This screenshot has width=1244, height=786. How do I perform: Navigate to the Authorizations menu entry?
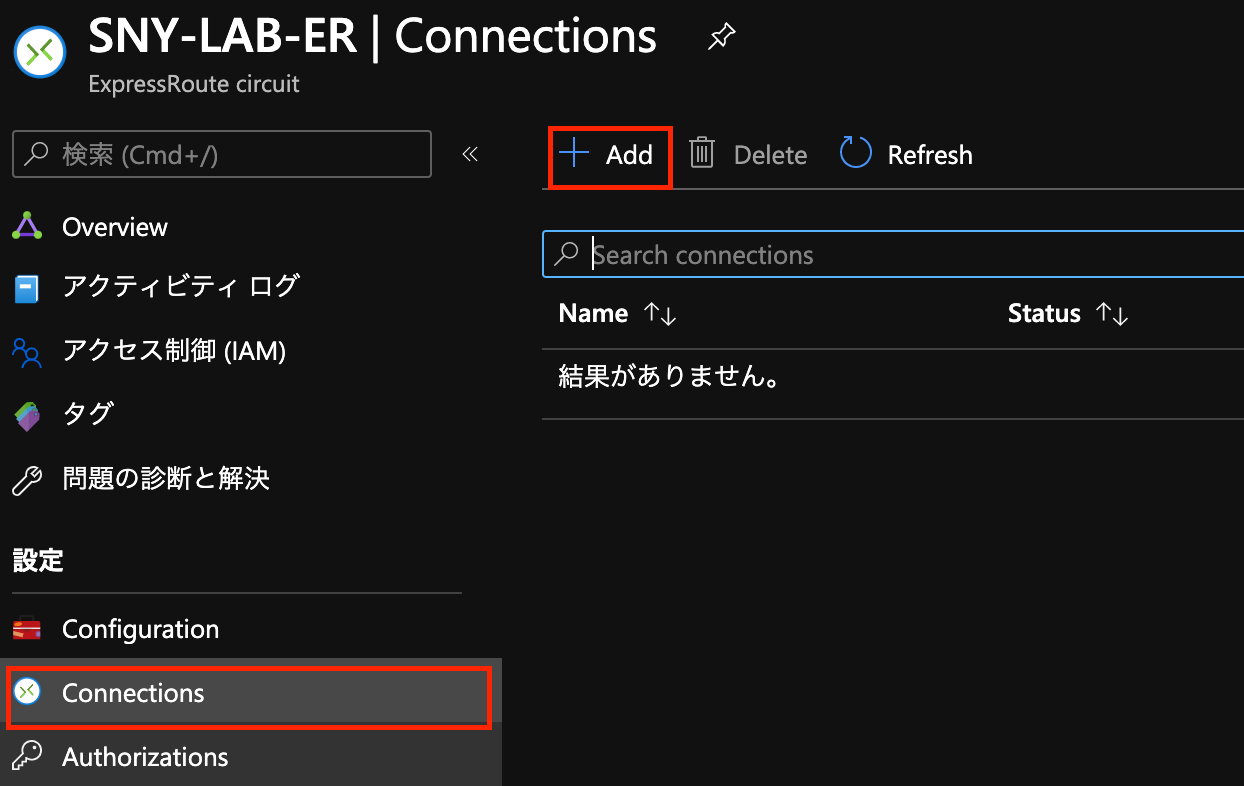(x=144, y=757)
